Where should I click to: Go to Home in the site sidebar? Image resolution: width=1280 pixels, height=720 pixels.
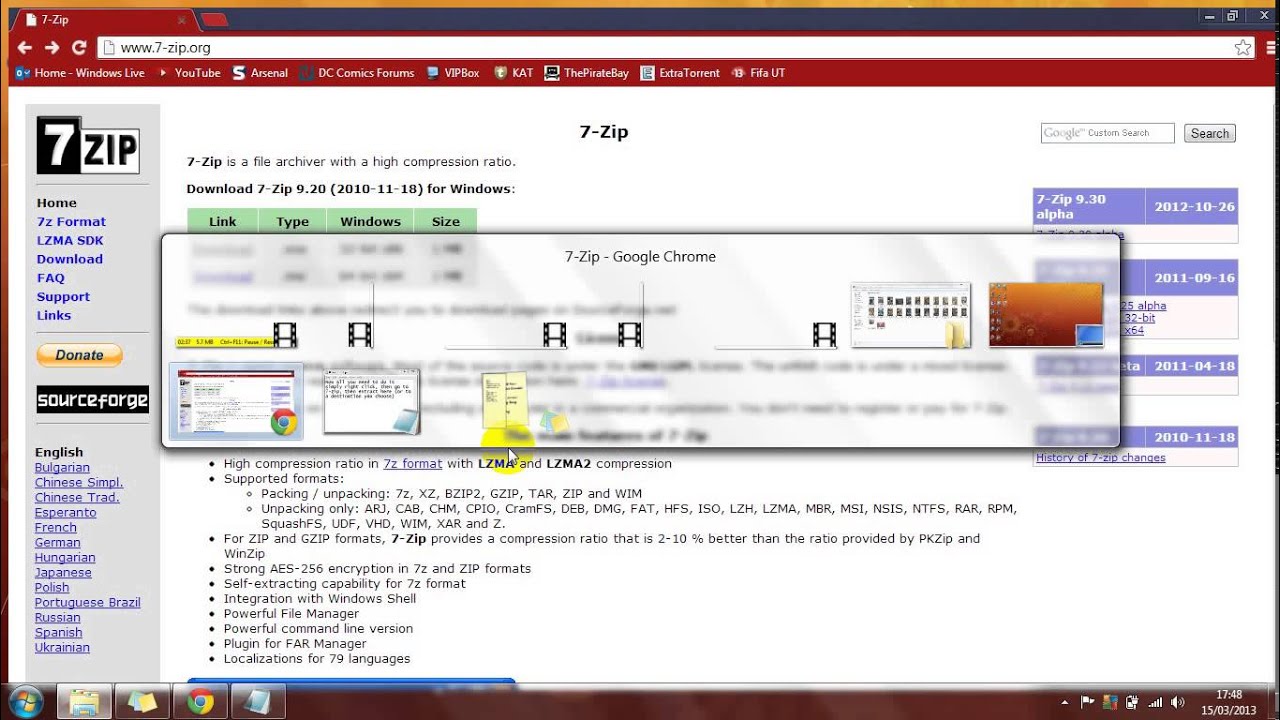tap(57, 203)
